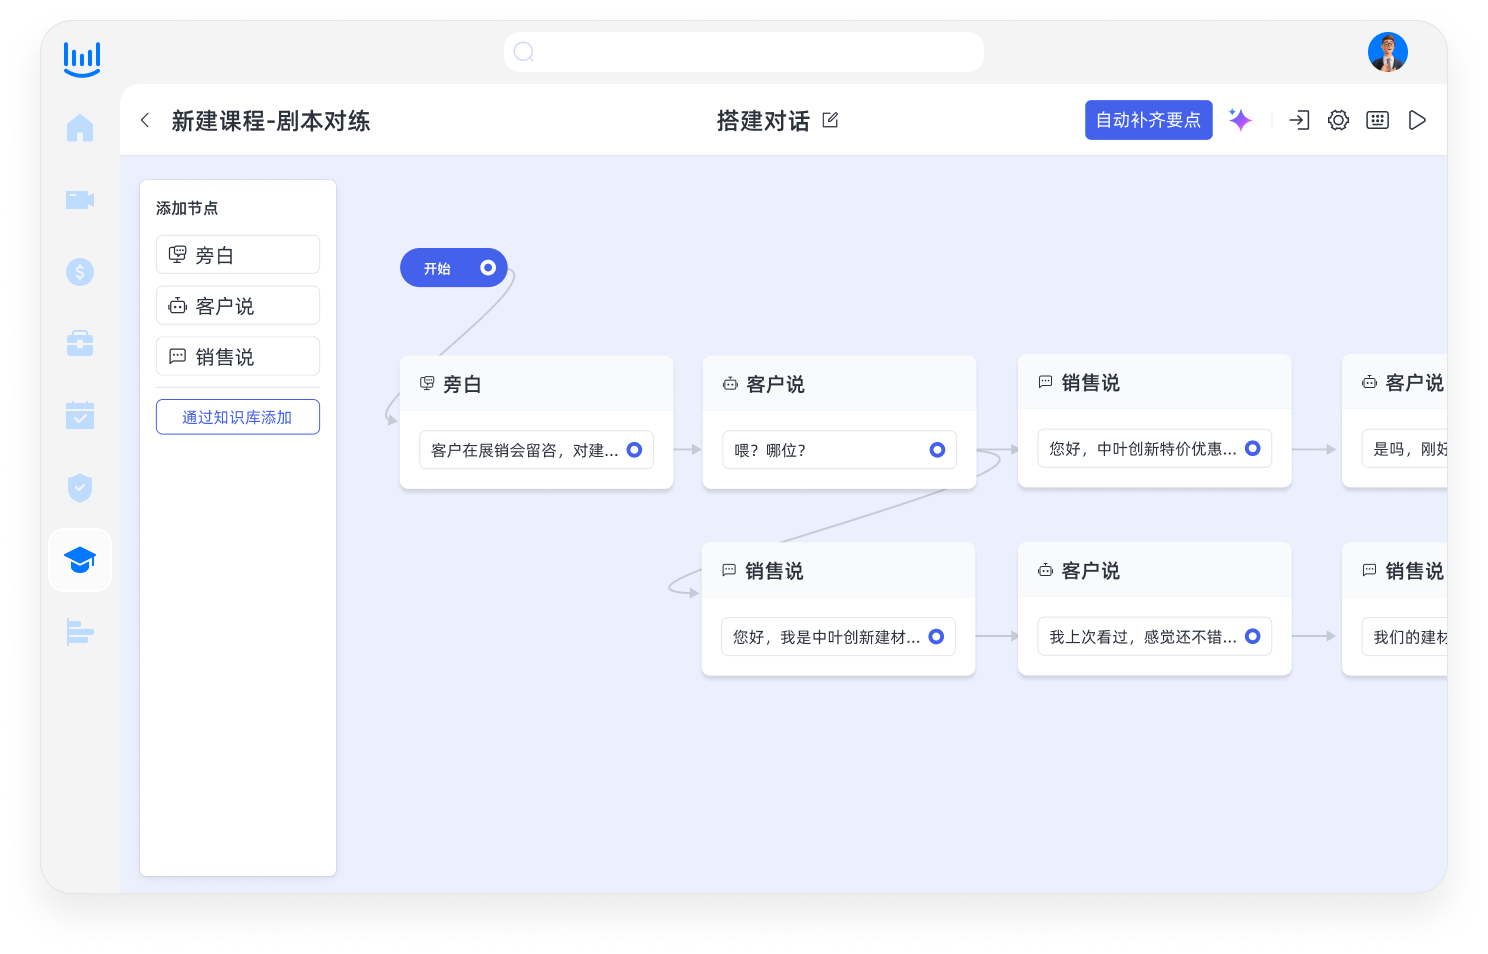Click the connector port on 开始 node
This screenshot has width=1488, height=954.
click(x=488, y=268)
